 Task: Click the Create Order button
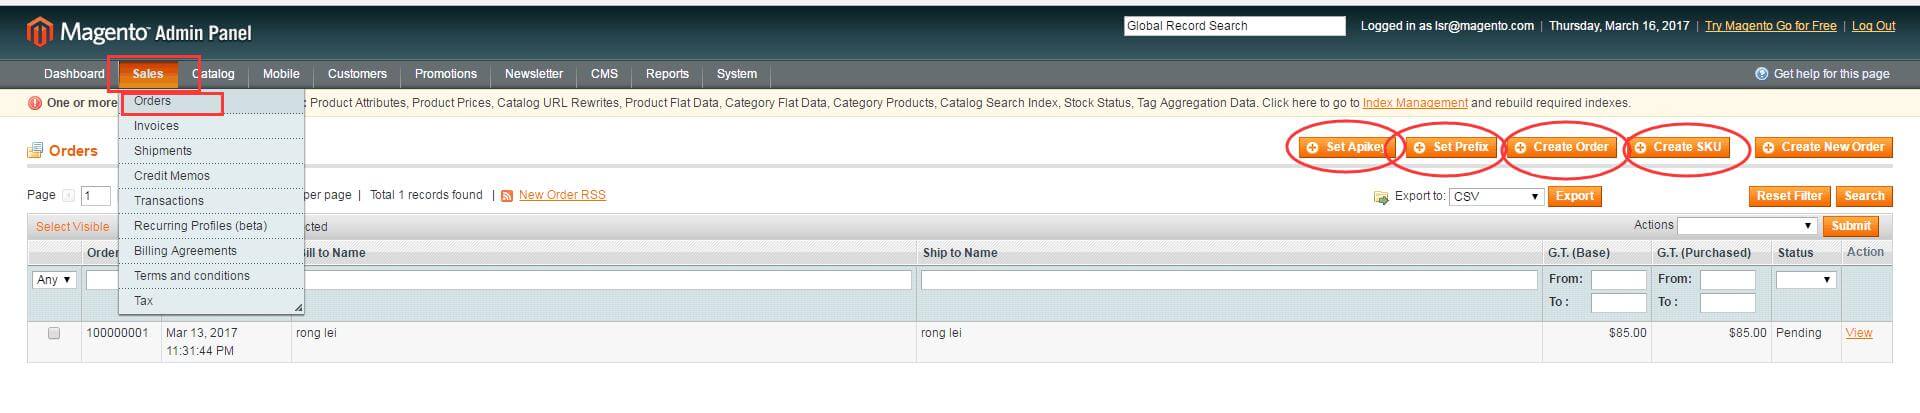click(1561, 147)
